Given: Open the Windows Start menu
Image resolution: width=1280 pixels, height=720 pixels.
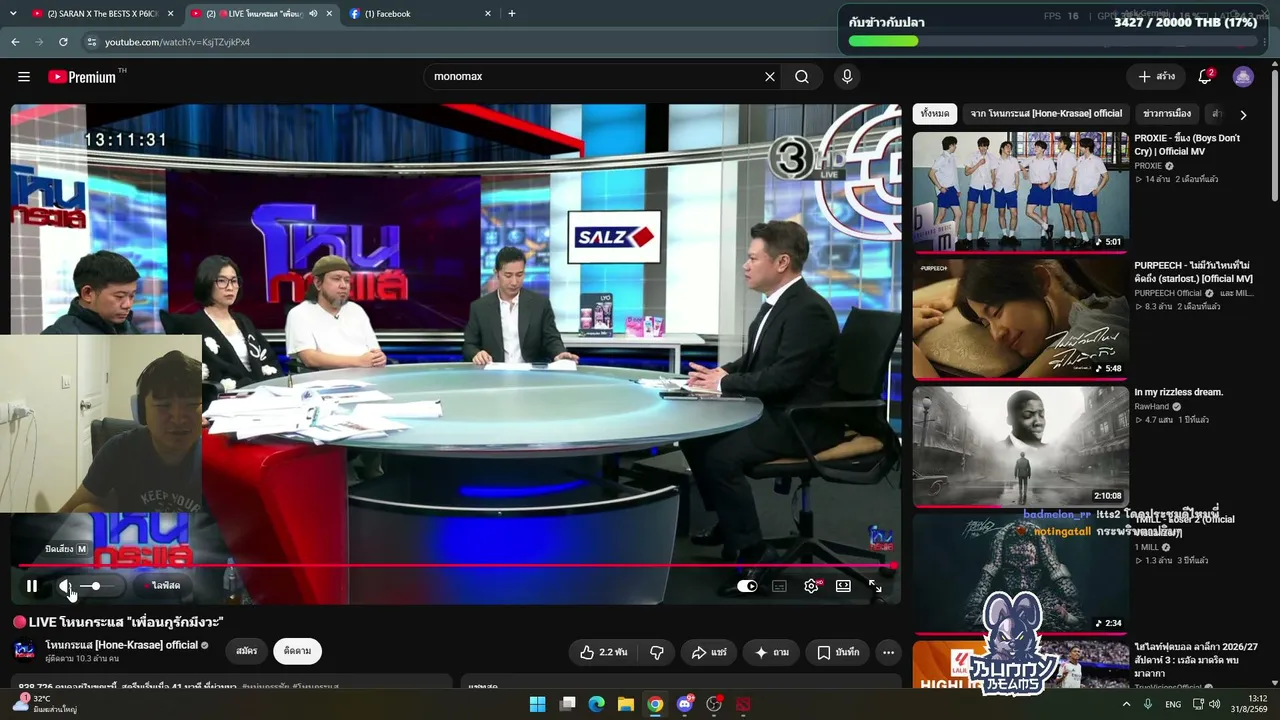Looking at the screenshot, I should 538,704.
